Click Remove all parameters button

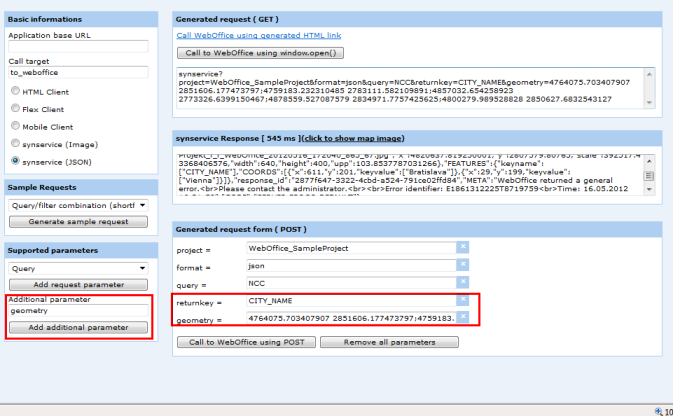tap(389, 342)
